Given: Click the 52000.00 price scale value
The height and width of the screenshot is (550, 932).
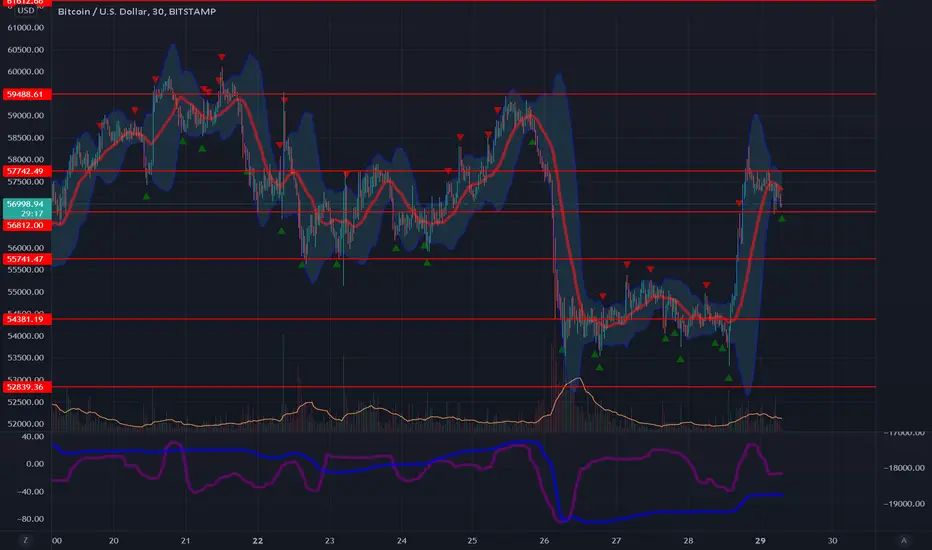Looking at the screenshot, I should pos(26,424).
